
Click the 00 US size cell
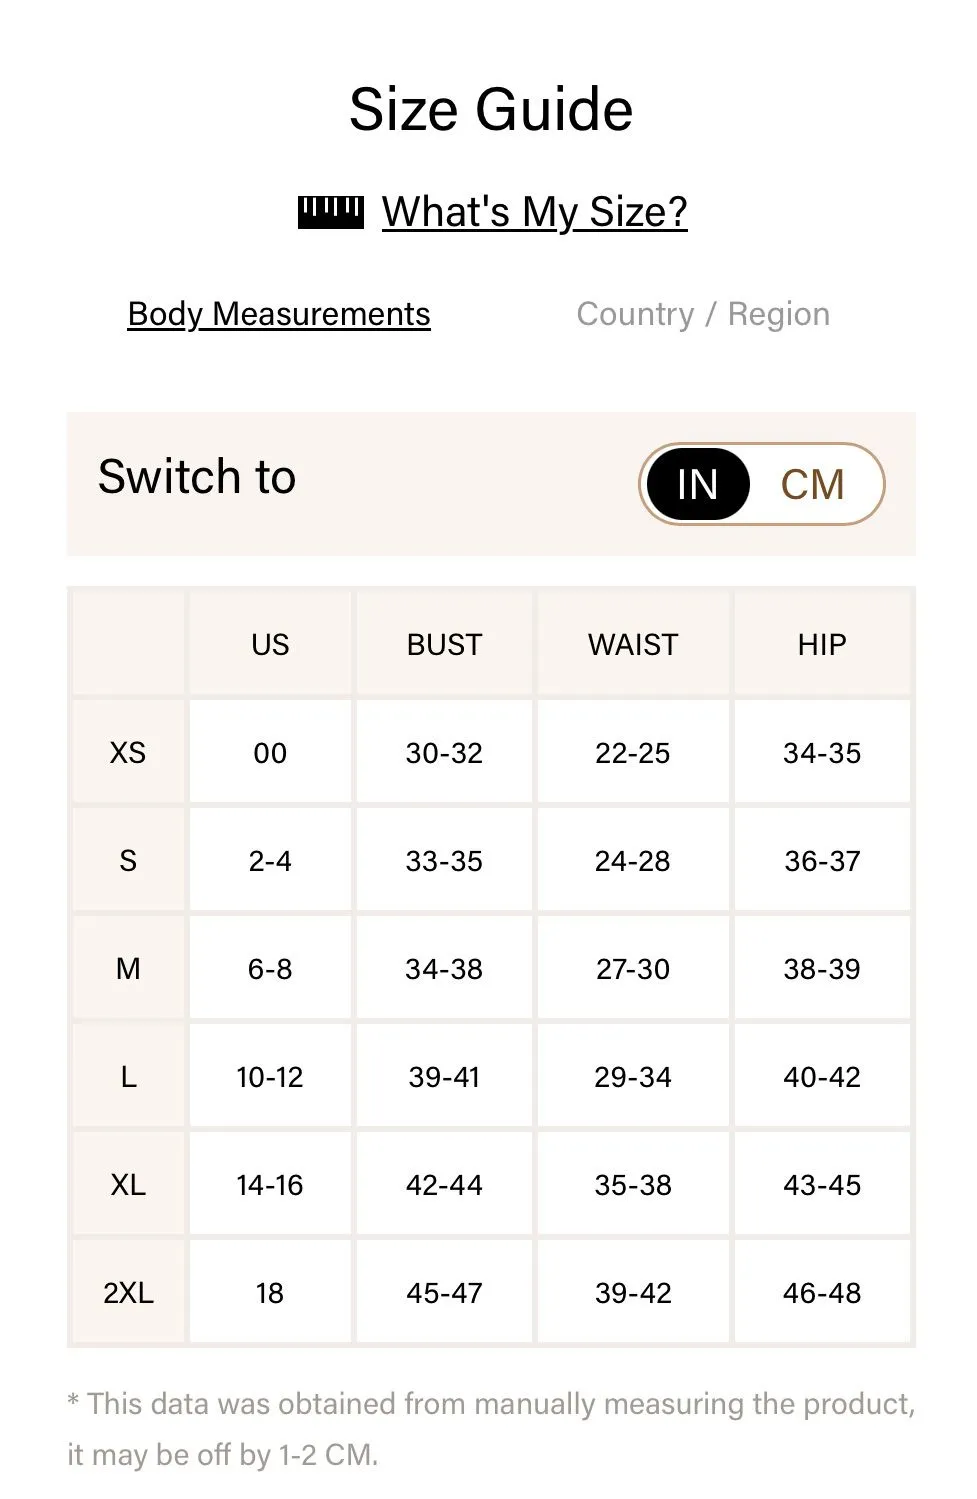click(270, 752)
